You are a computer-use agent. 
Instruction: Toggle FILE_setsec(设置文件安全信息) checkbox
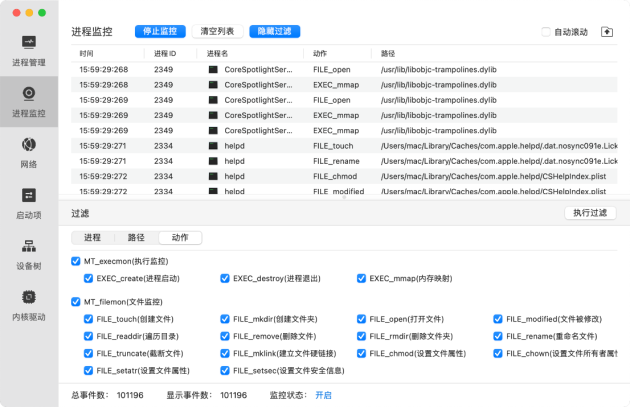(225, 371)
